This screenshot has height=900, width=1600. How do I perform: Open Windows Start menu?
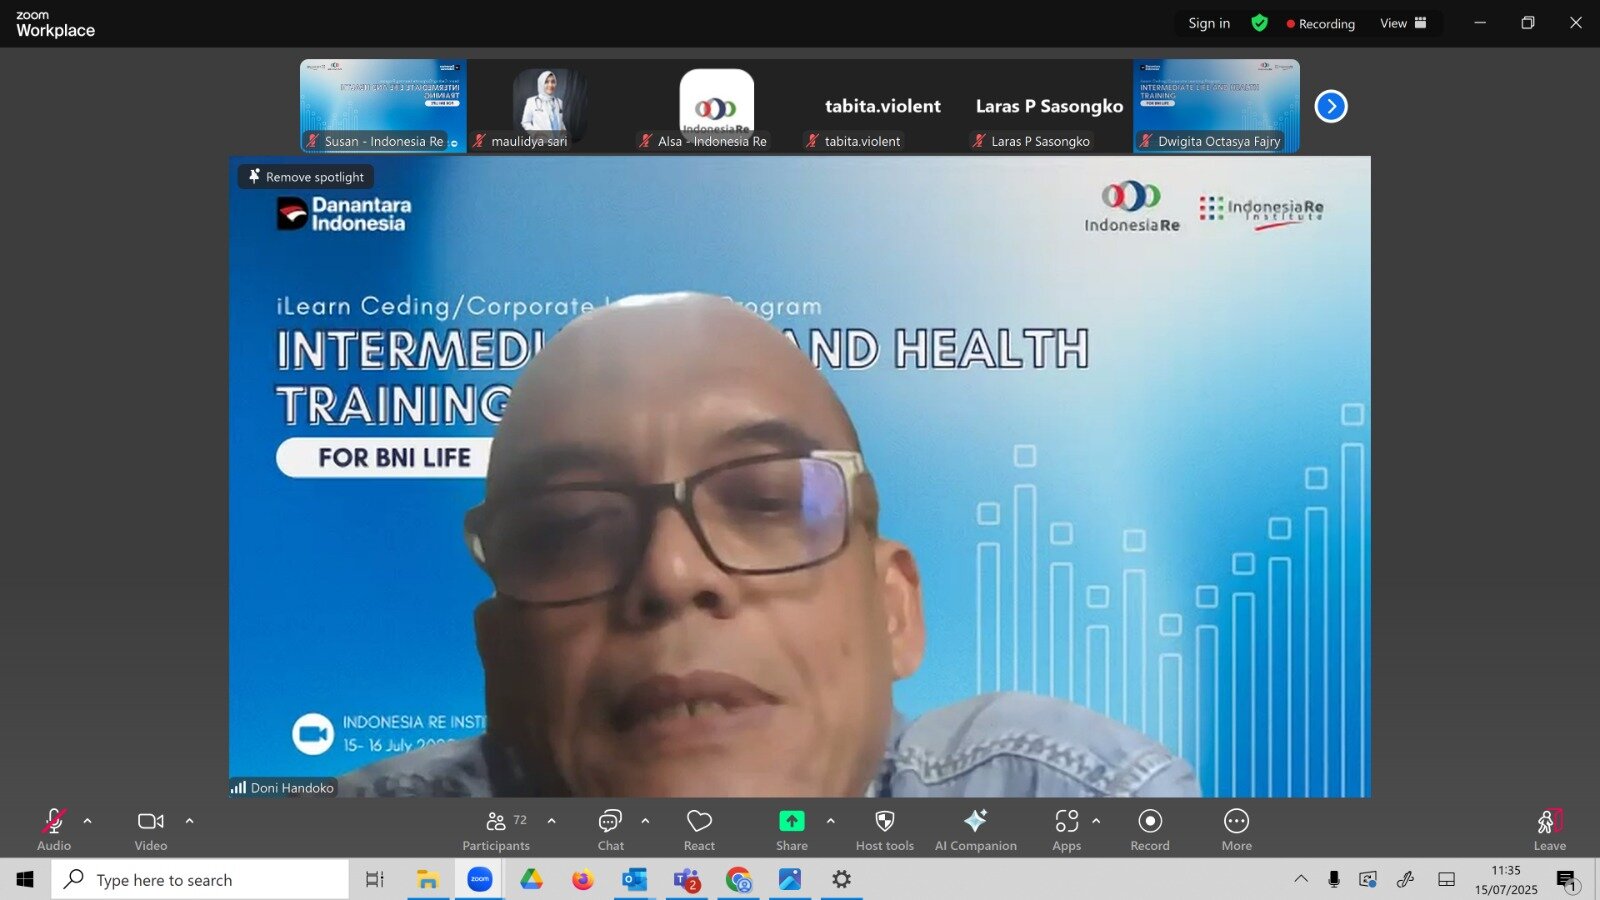(25, 880)
